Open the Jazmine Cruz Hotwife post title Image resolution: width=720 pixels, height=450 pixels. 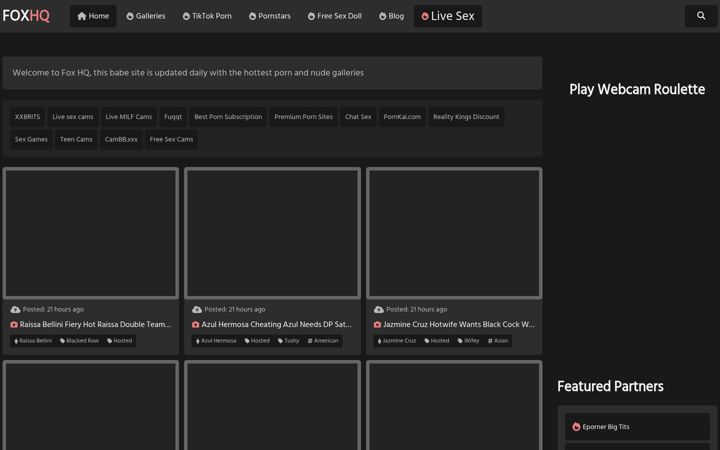click(x=459, y=325)
